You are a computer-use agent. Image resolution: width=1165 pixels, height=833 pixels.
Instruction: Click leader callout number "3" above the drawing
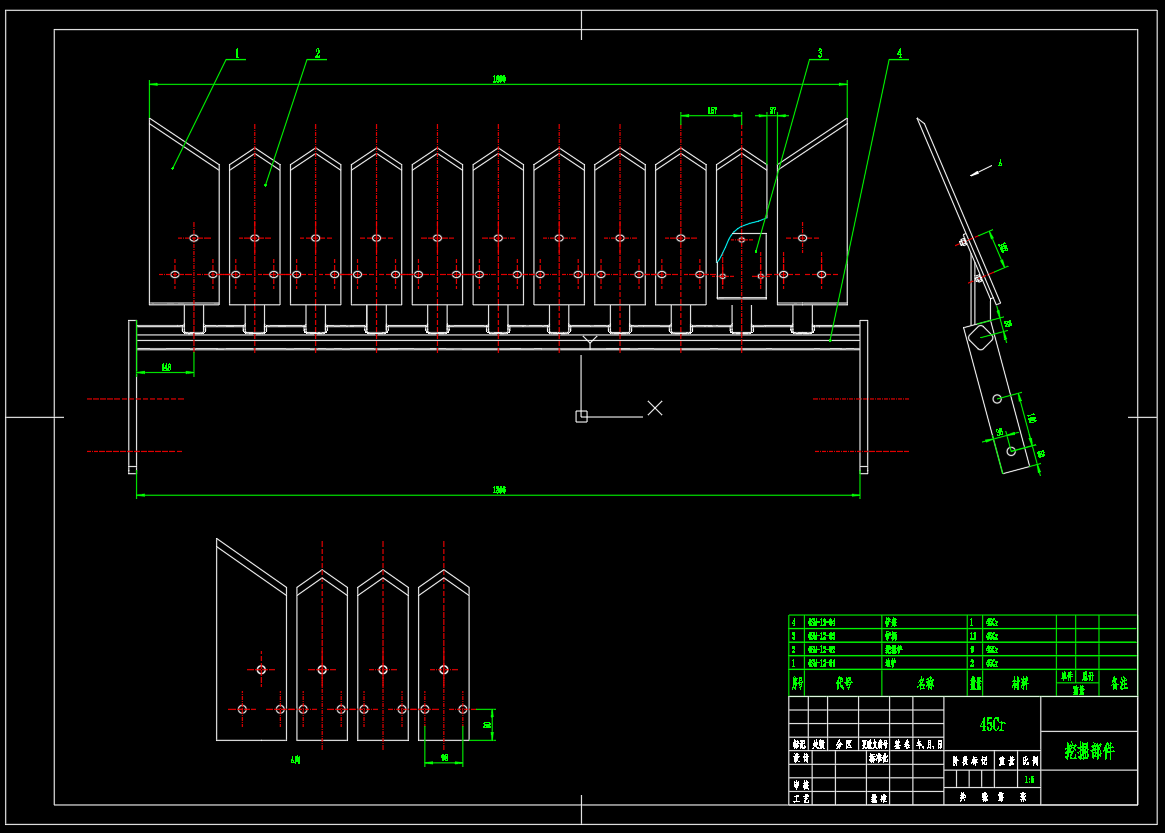point(820,54)
